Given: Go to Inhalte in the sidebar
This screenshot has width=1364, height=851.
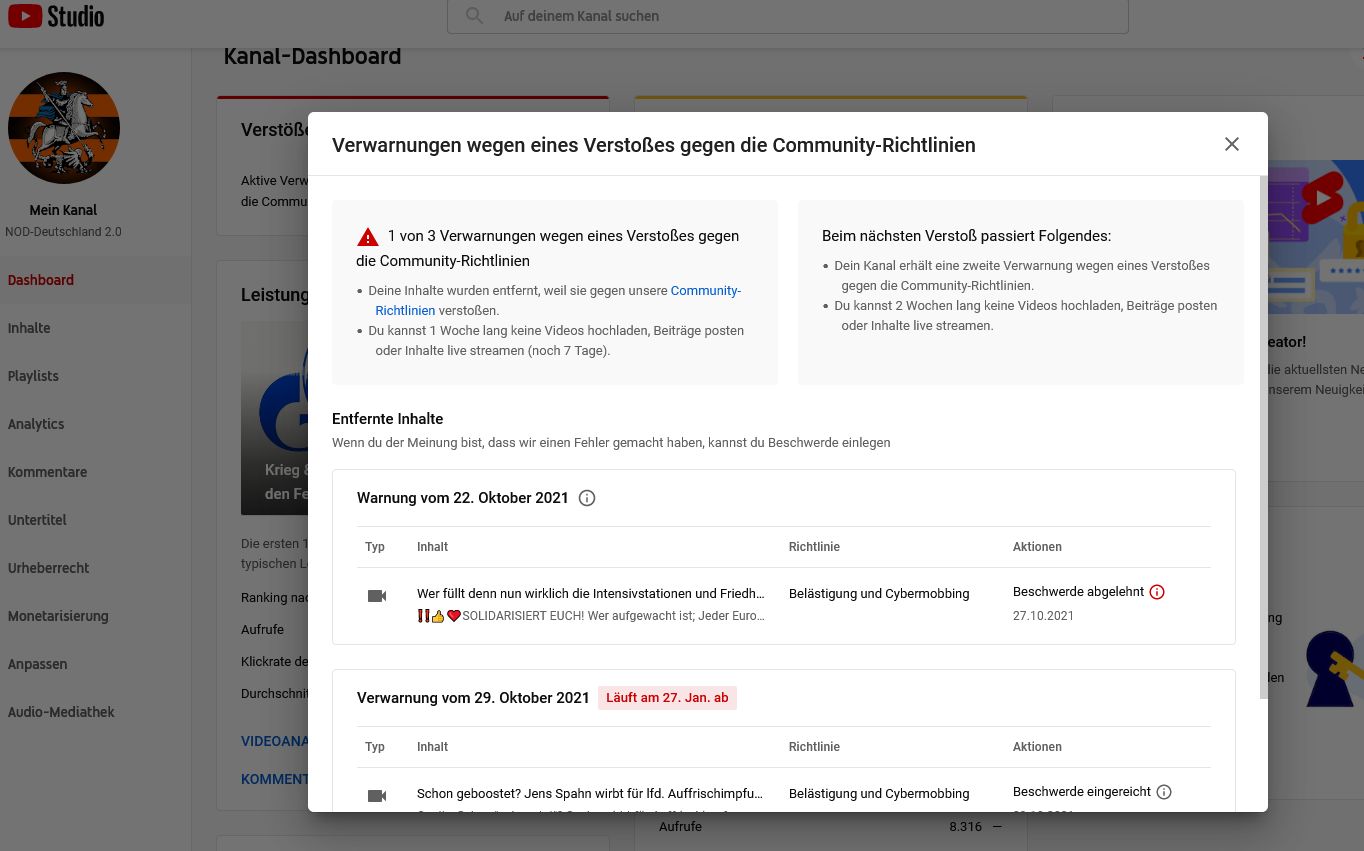Looking at the screenshot, I should pyautogui.click(x=29, y=328).
